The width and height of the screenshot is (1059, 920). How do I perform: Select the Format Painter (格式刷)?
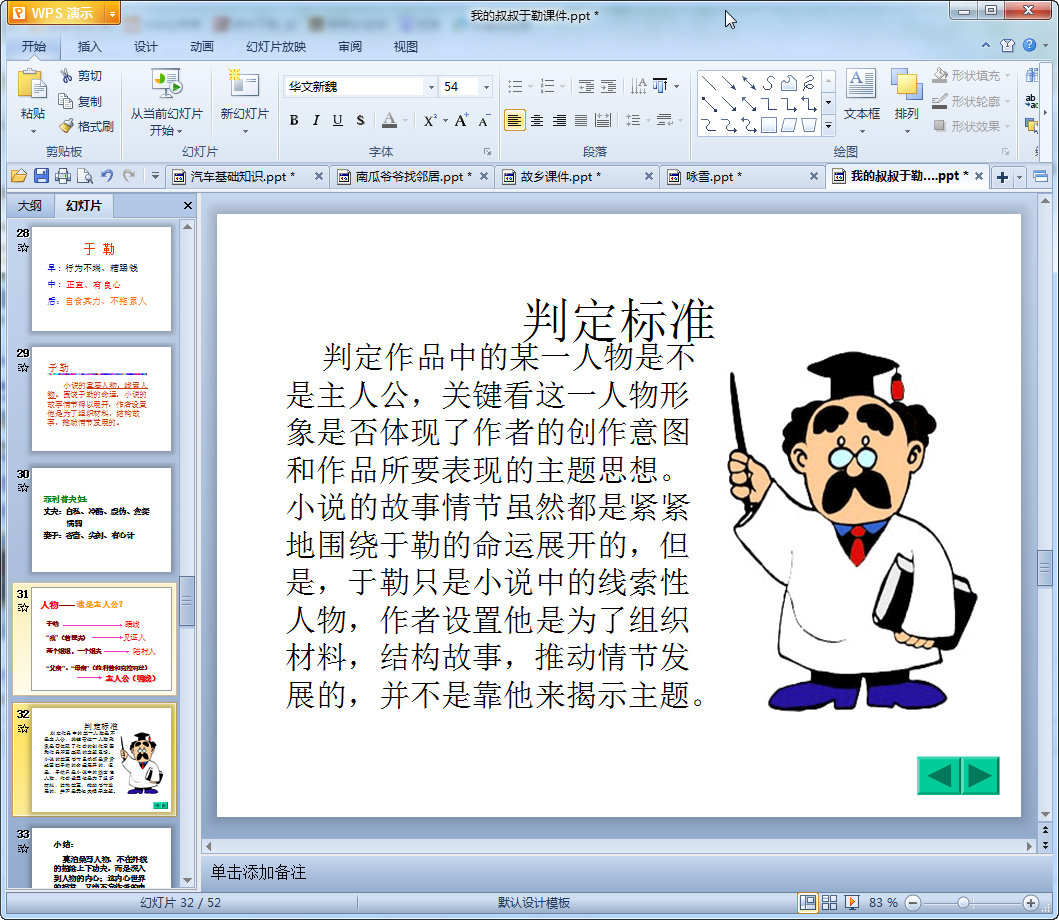[86, 126]
